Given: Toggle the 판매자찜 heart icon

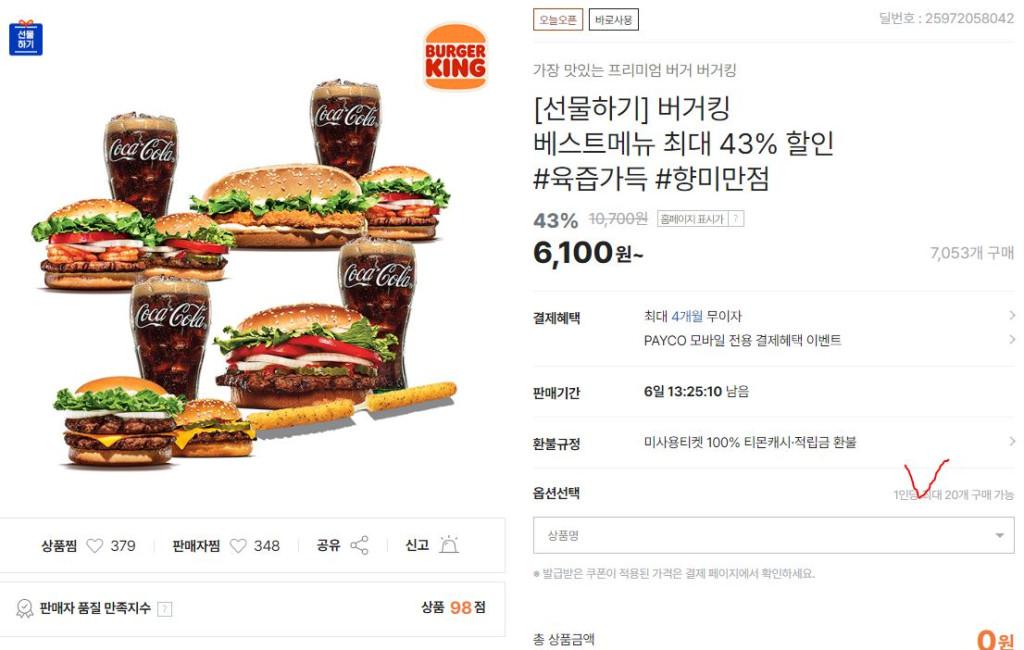Looking at the screenshot, I should (x=238, y=545).
